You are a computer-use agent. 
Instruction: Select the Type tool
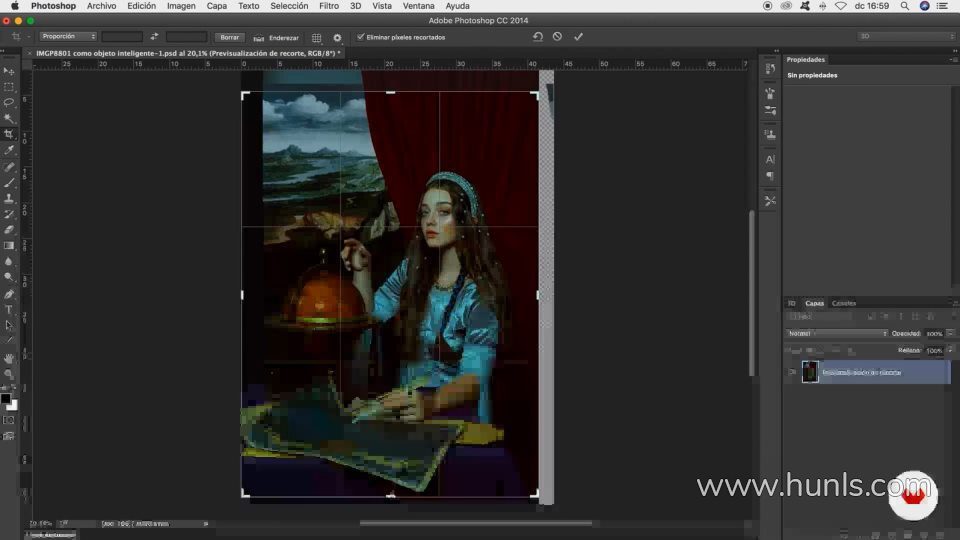click(9, 310)
